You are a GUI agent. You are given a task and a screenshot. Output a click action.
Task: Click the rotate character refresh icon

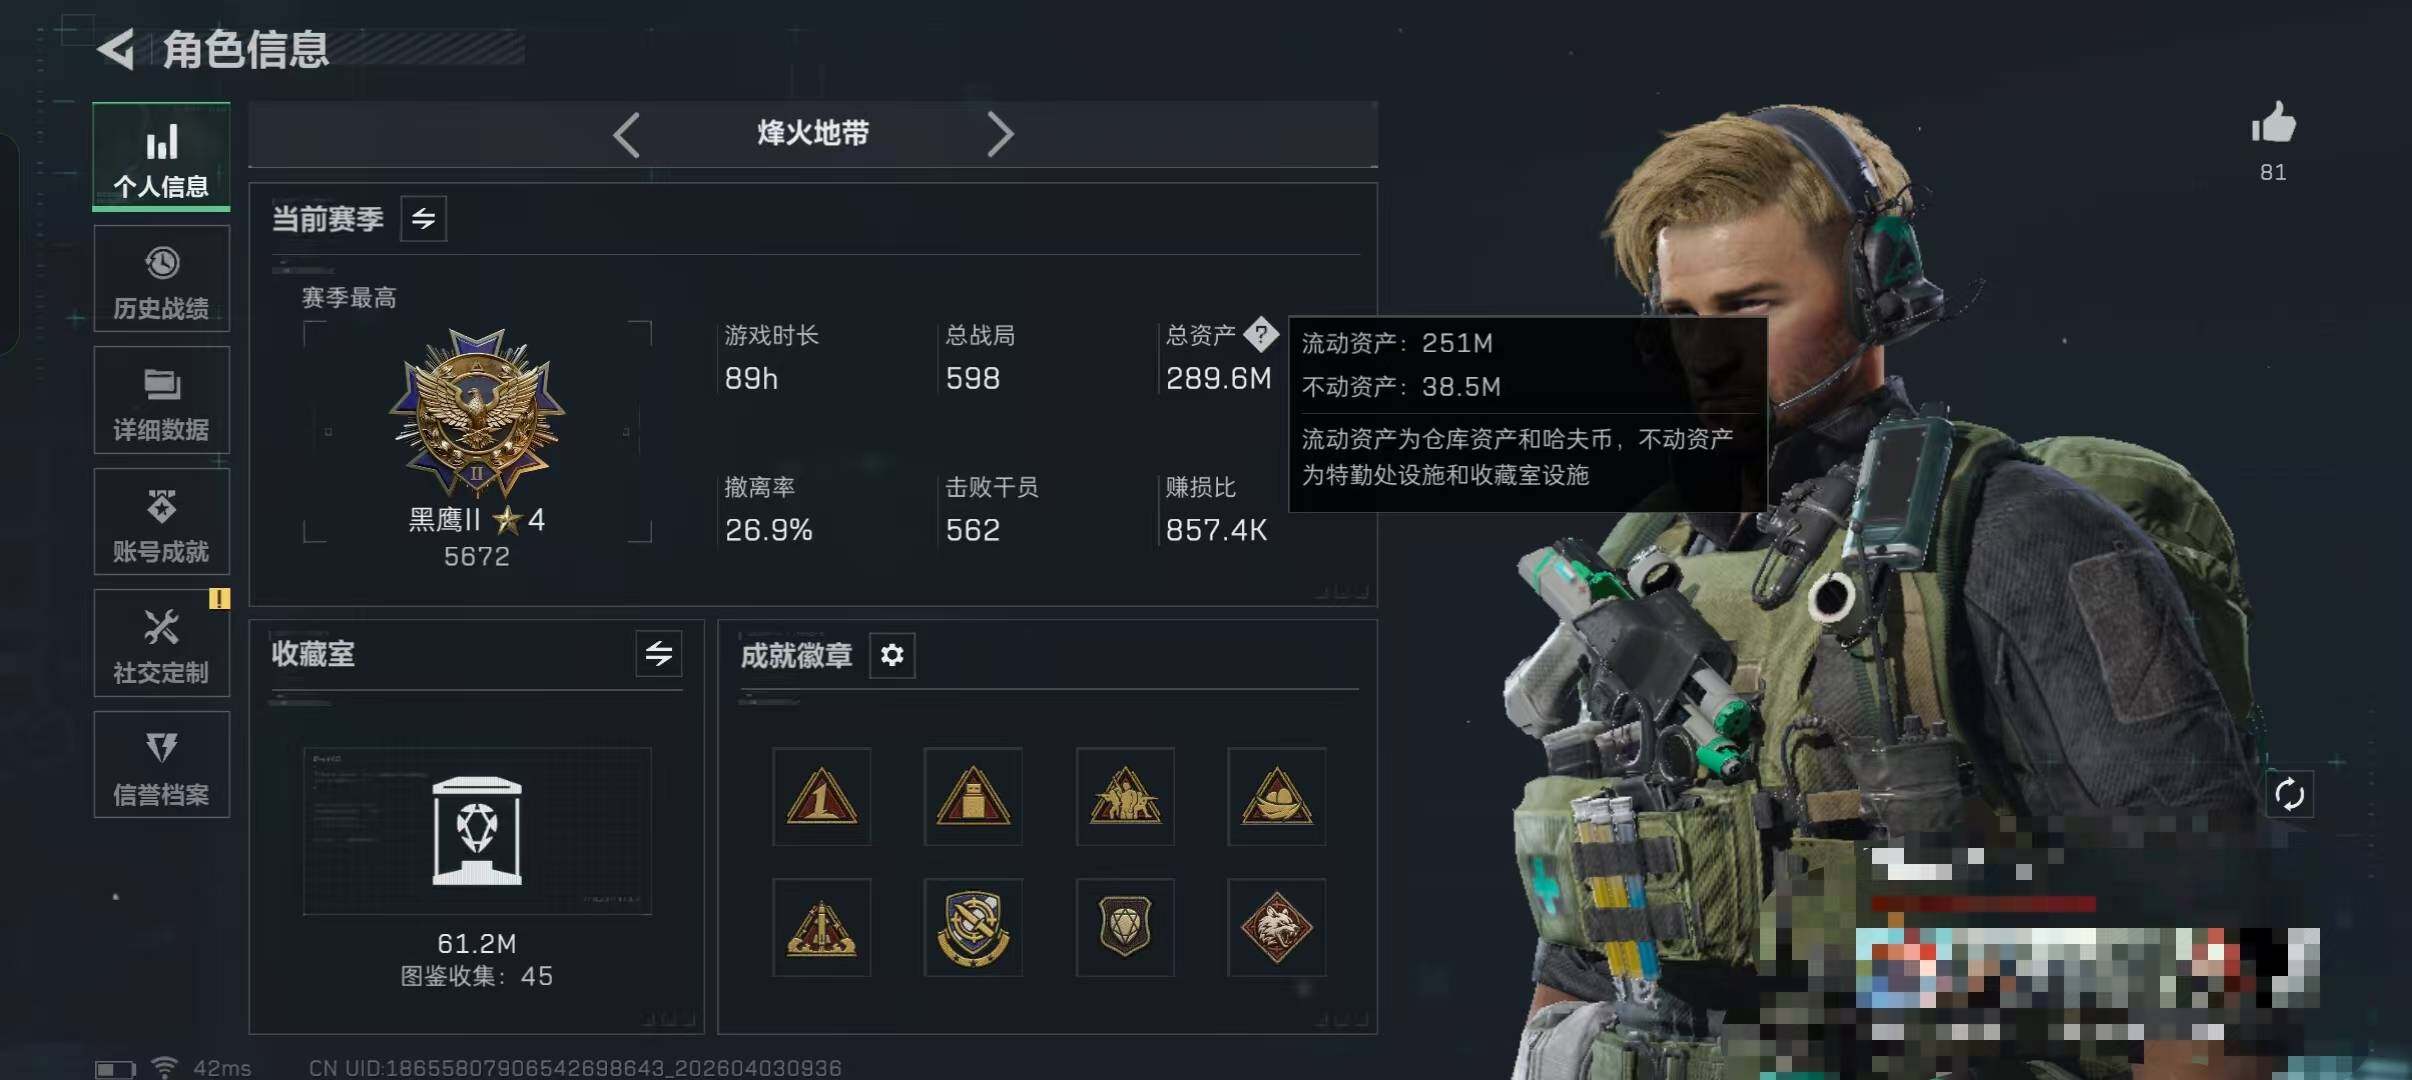click(x=2289, y=795)
